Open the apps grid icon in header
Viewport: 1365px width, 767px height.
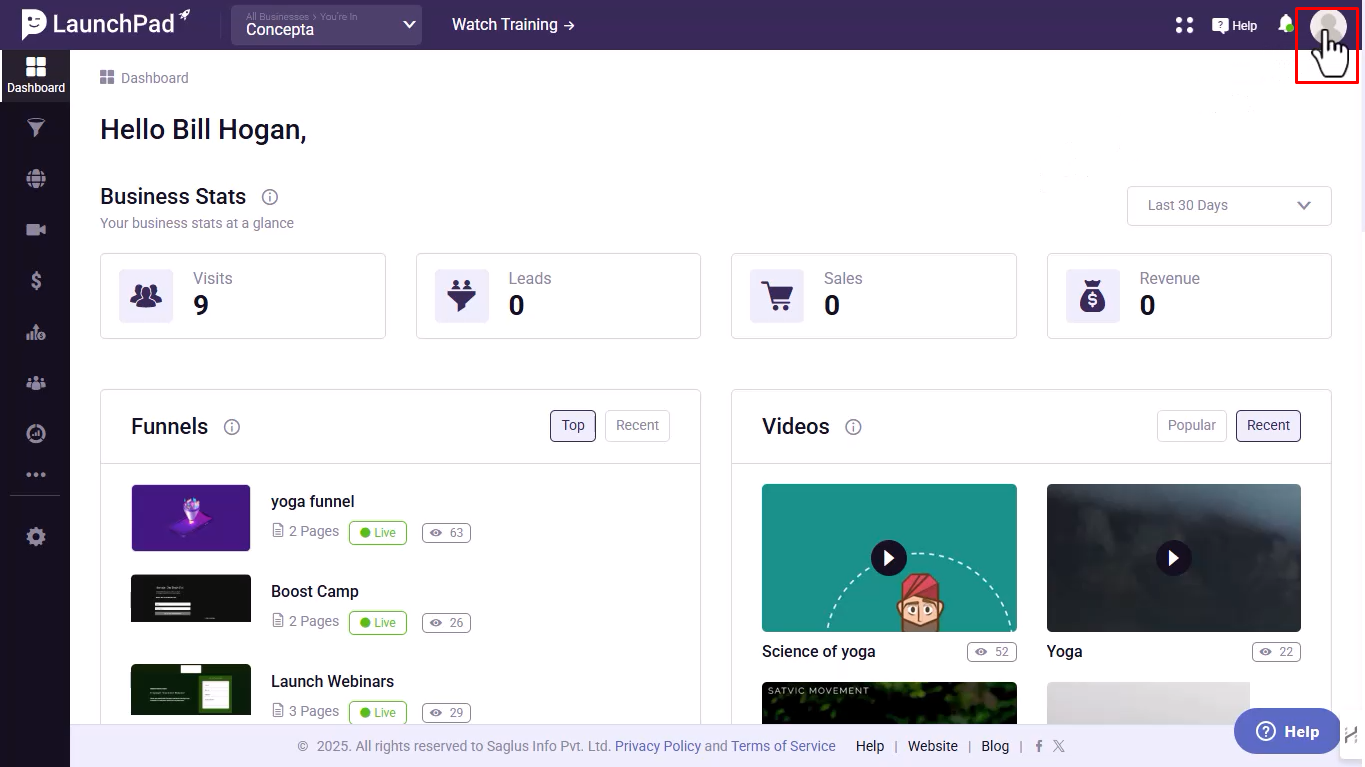click(x=1184, y=25)
